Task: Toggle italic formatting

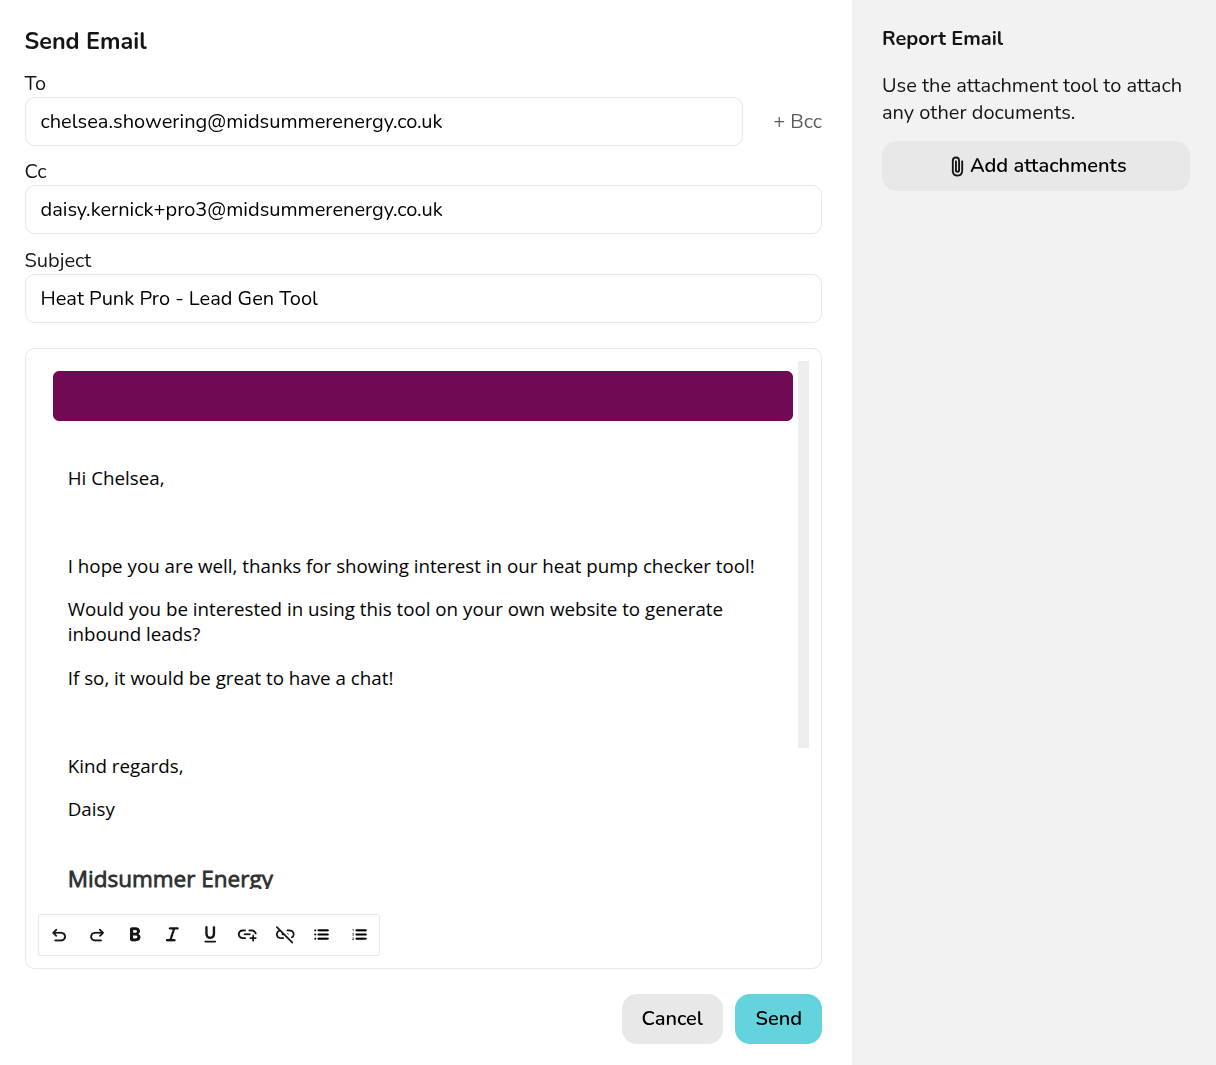Action: (172, 935)
